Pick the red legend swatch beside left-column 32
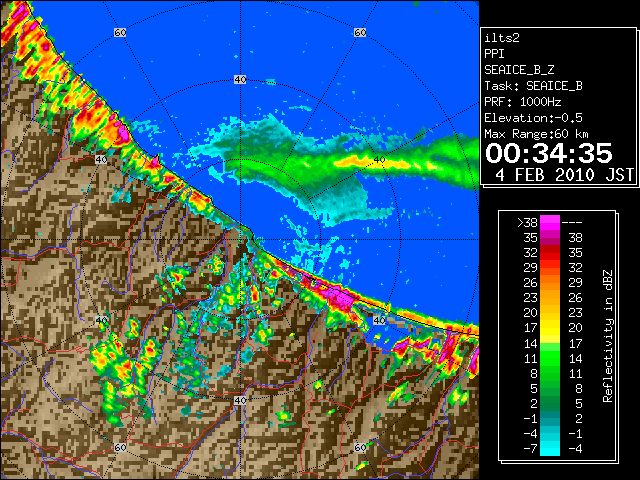 pos(550,253)
